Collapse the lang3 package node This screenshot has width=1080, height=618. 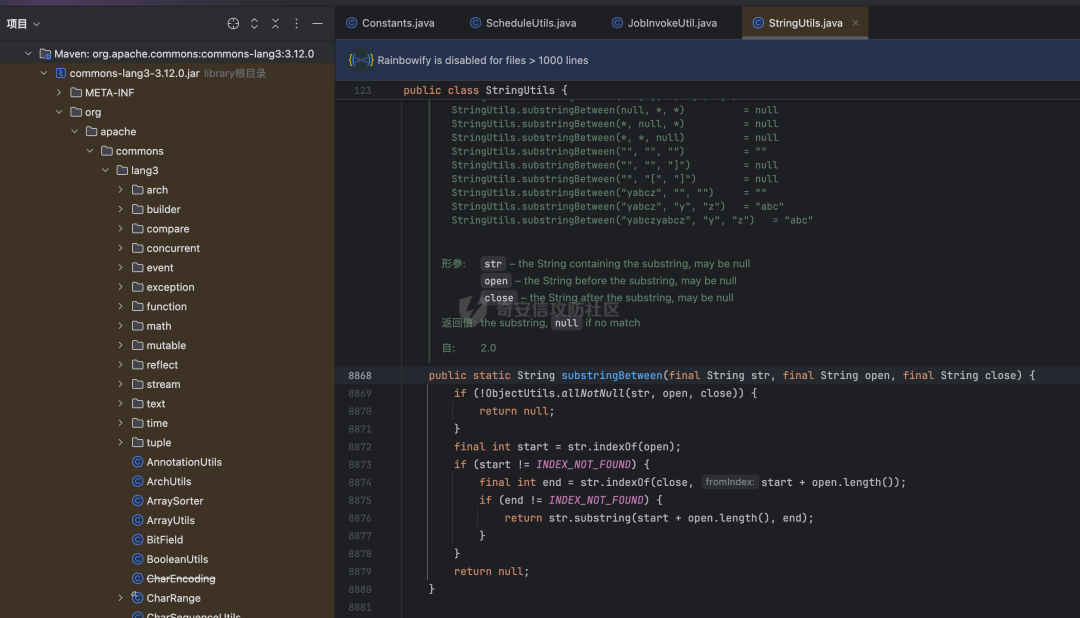pyautogui.click(x=105, y=170)
